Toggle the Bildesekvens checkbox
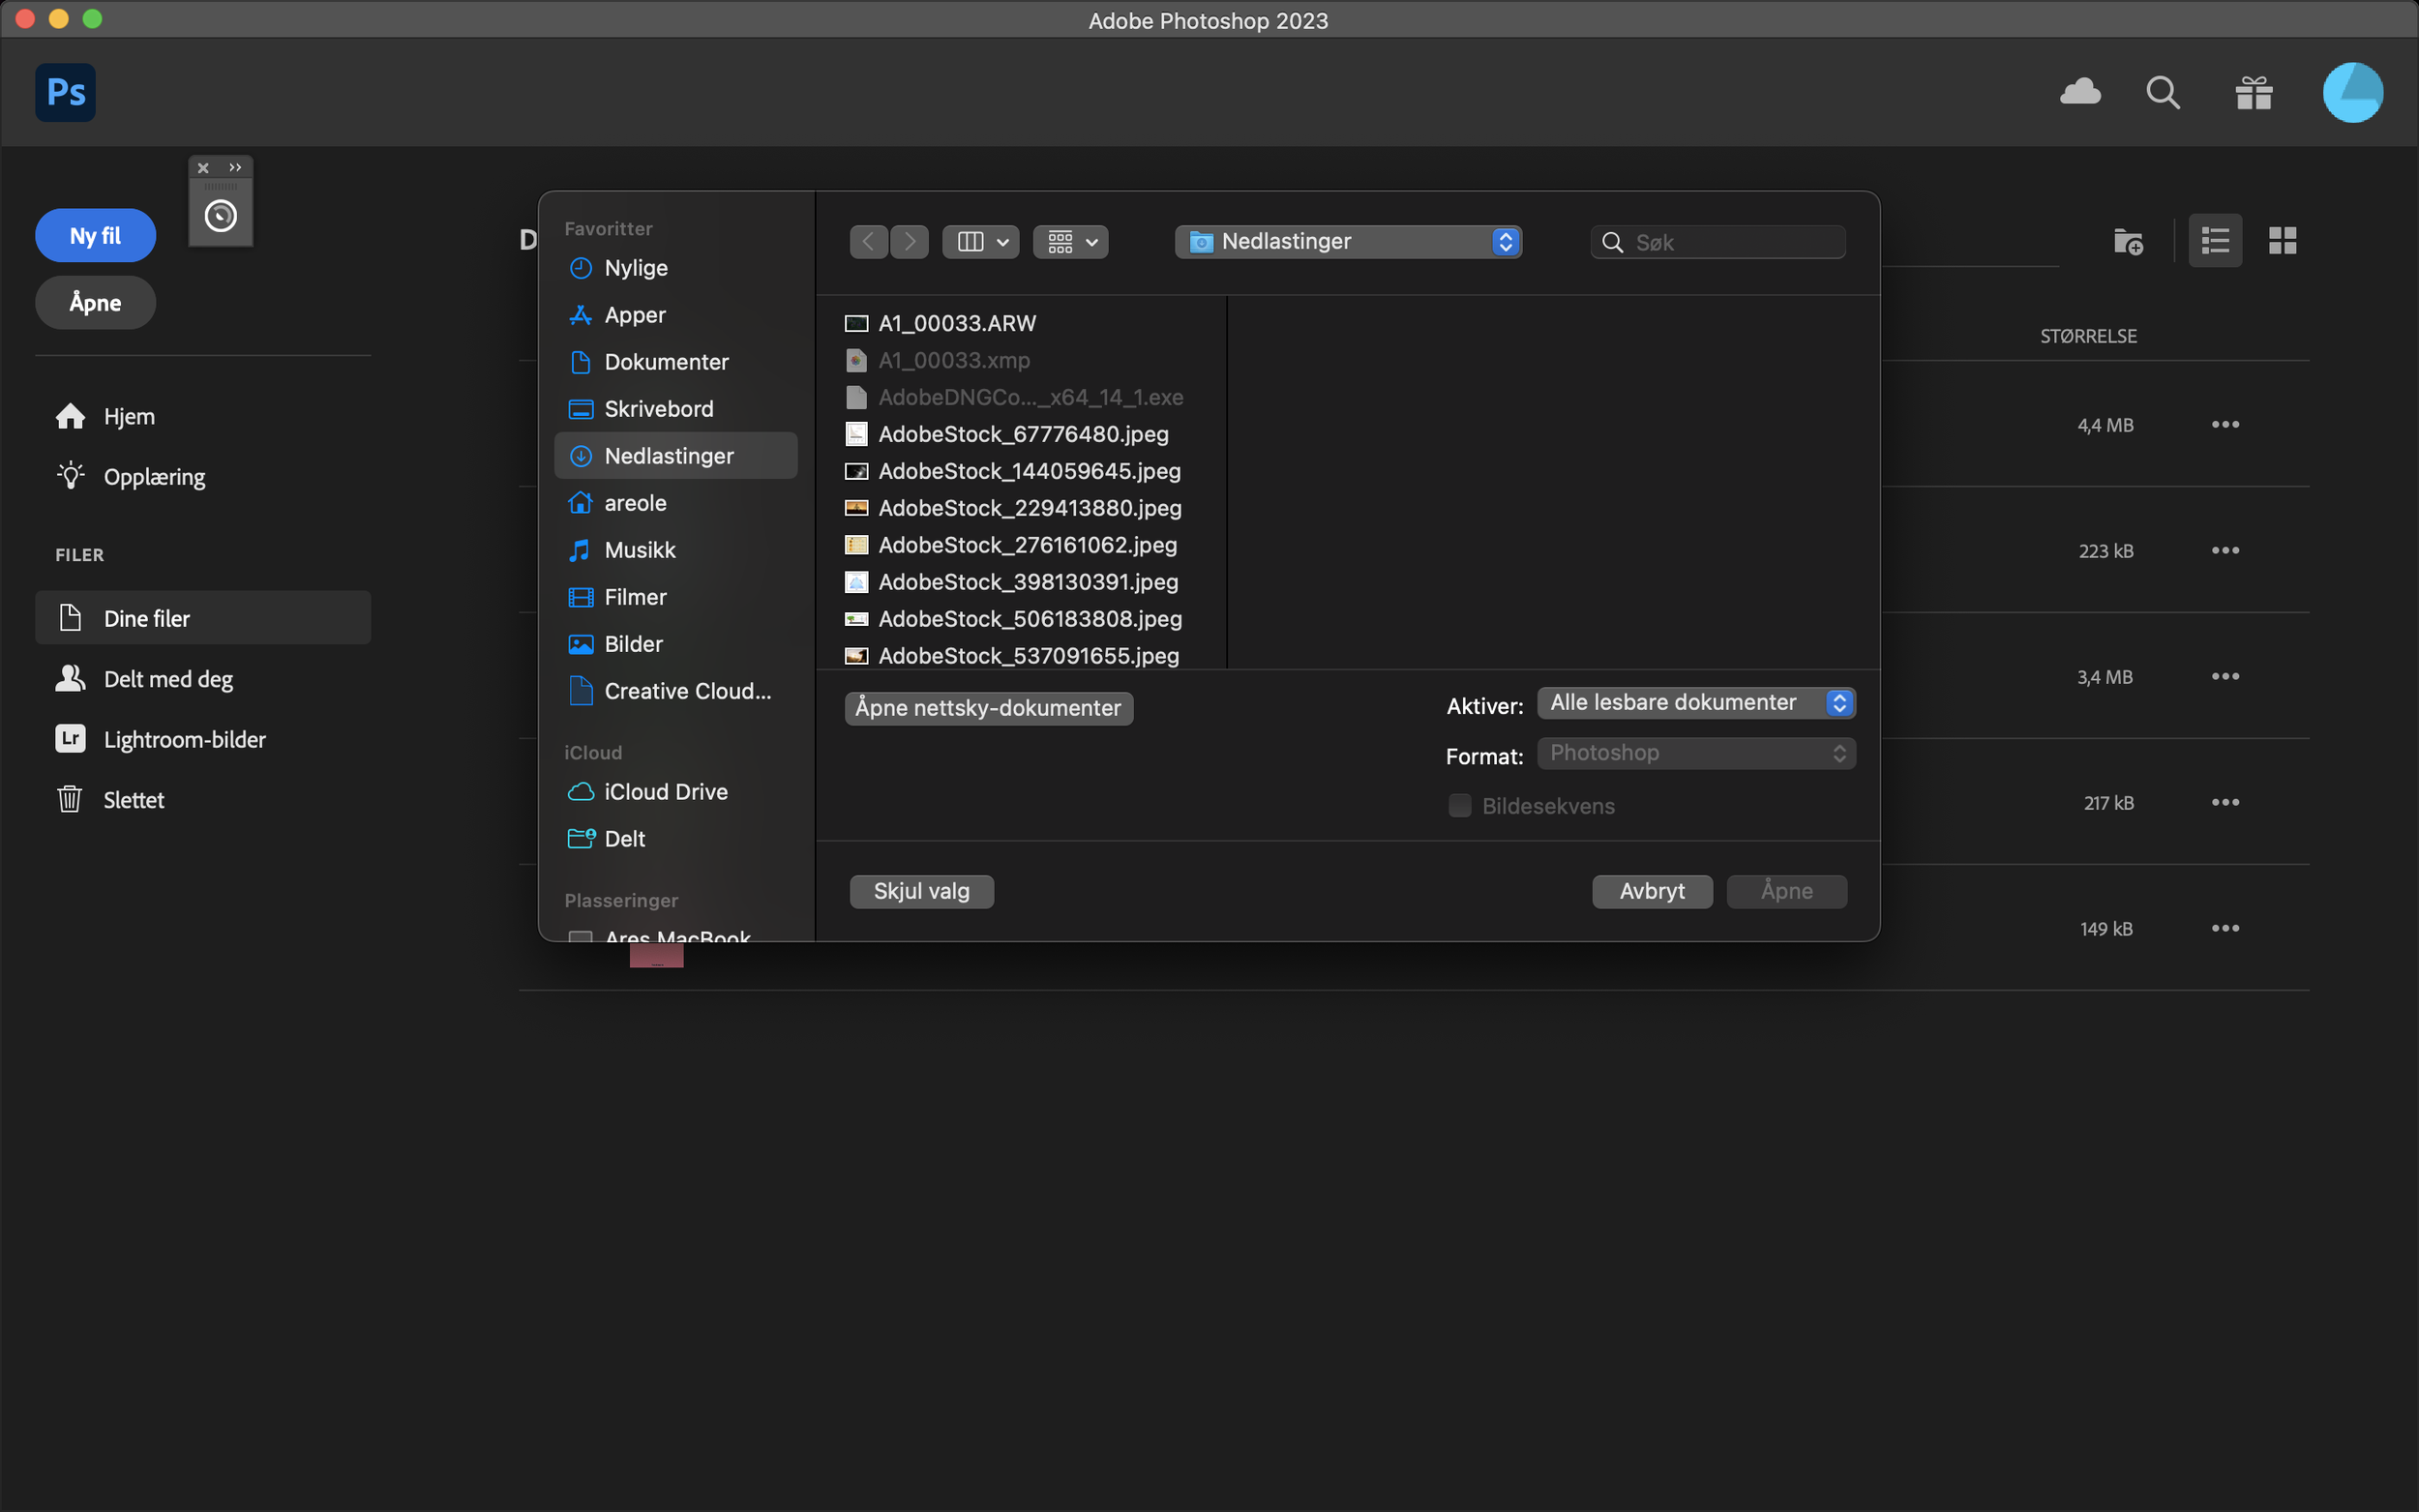The width and height of the screenshot is (2419, 1512). pyautogui.click(x=1459, y=806)
